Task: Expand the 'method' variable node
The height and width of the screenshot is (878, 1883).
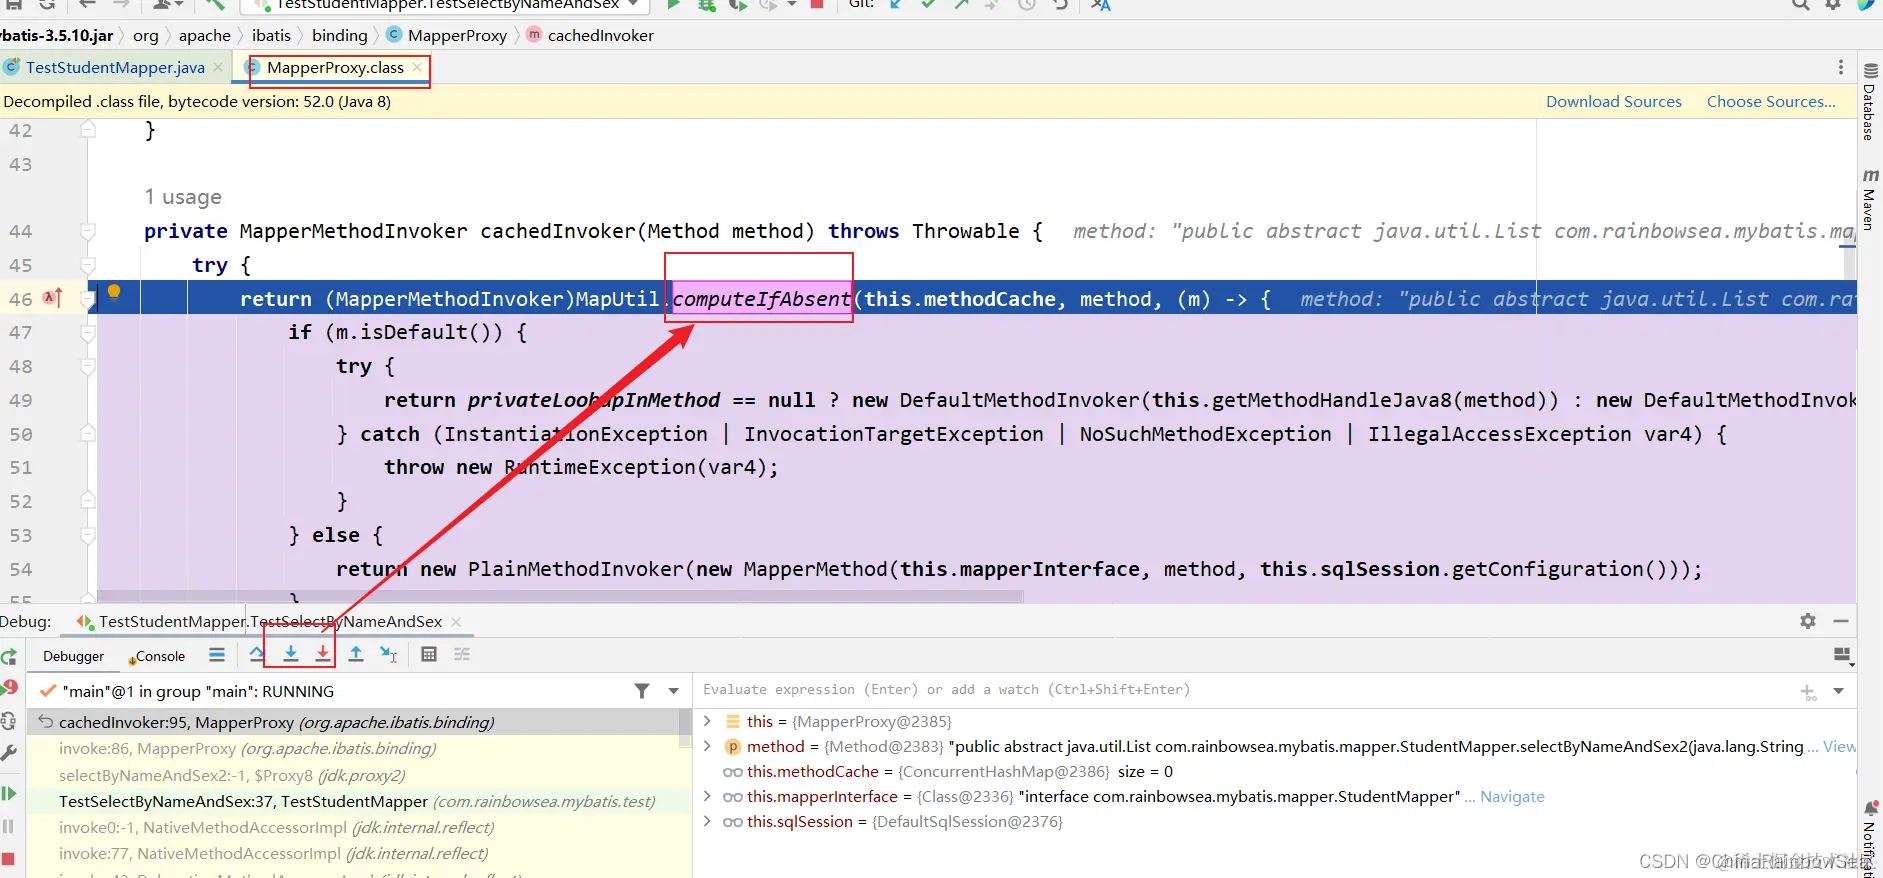Action: [708, 746]
